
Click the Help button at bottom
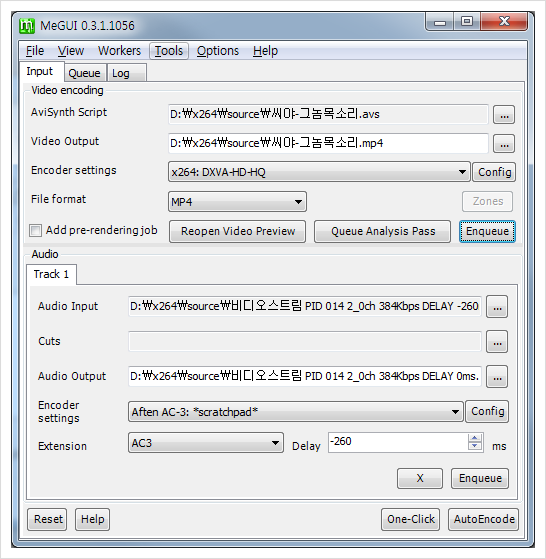92,519
